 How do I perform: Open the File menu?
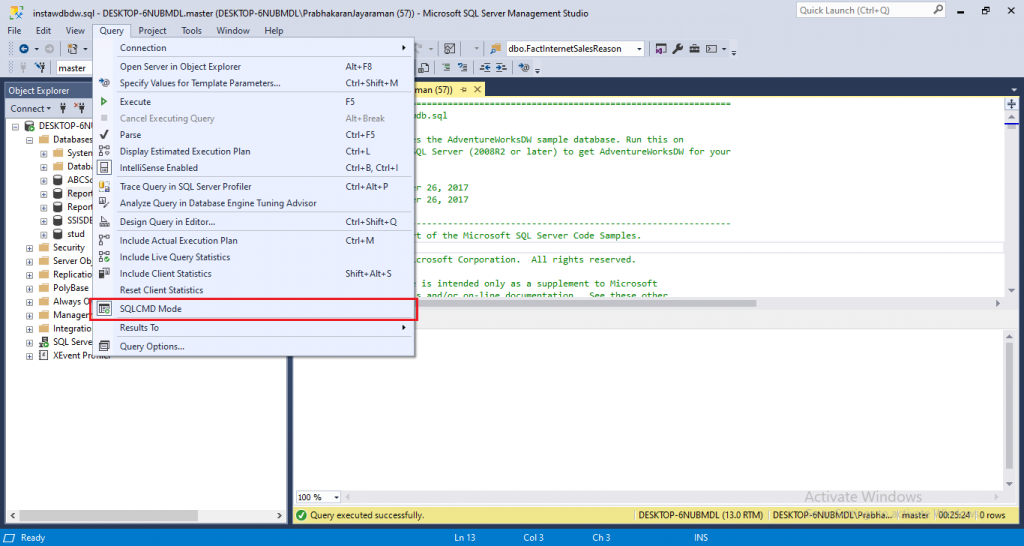[14, 31]
